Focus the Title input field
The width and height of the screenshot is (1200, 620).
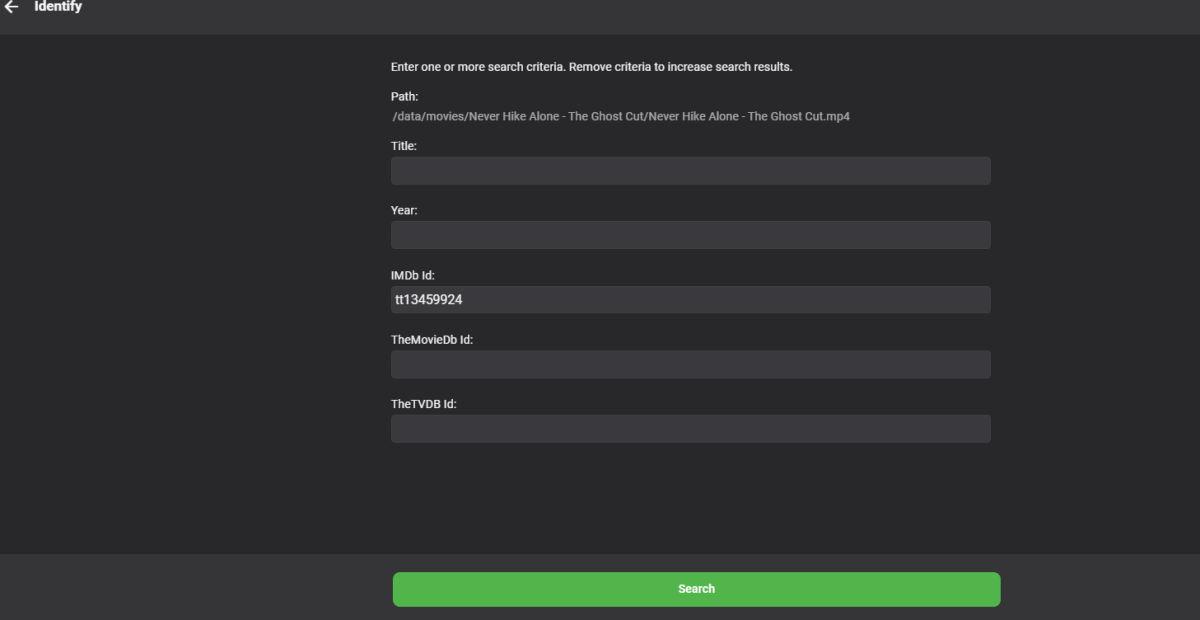(x=690, y=171)
